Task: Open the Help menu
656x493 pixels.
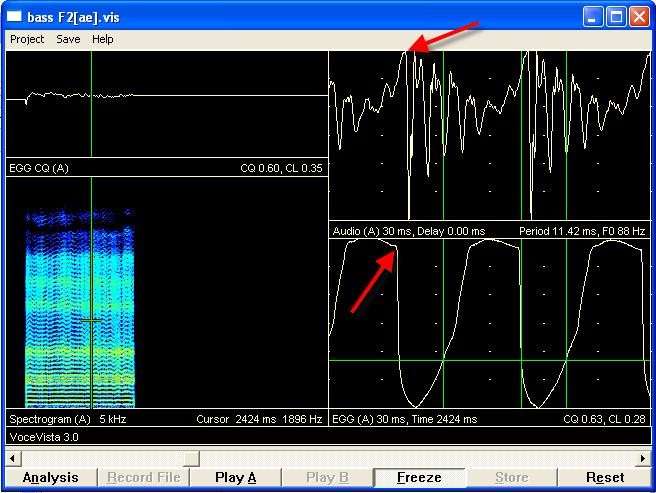Action: pyautogui.click(x=102, y=39)
